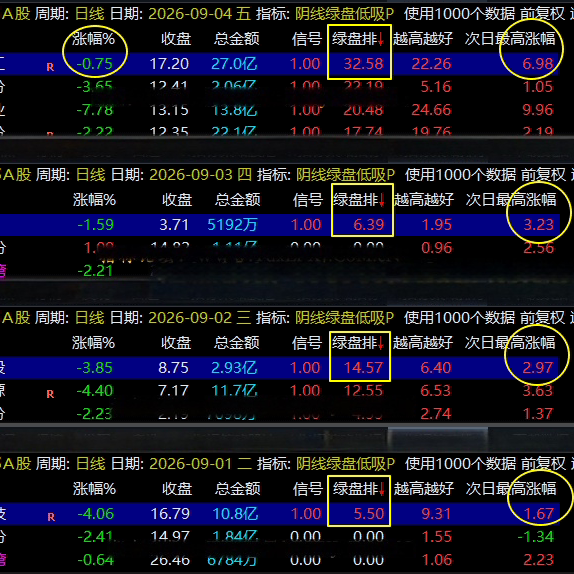574x574 pixels.
Task: Sort by 总金额 column in 2026-09-04 table
Action: [x=236, y=39]
